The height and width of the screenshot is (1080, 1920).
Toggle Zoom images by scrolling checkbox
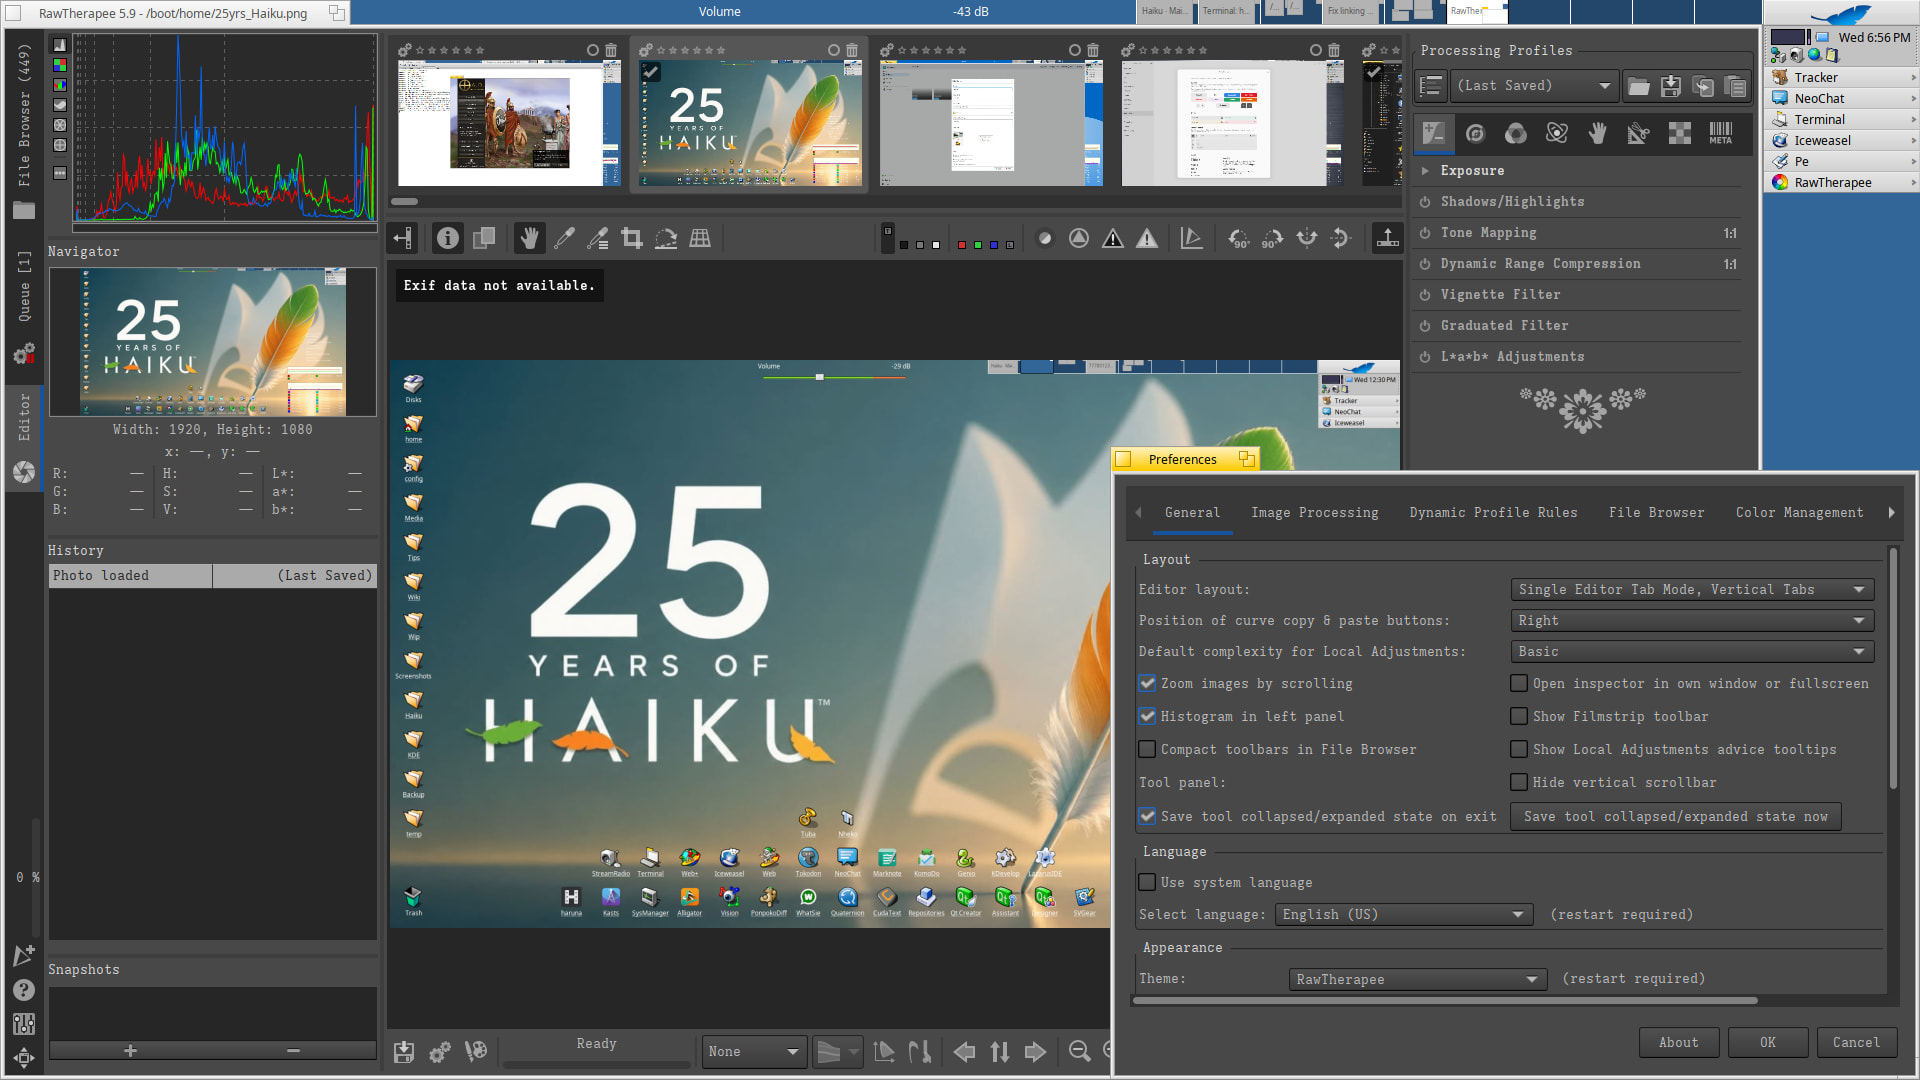[x=1148, y=684]
